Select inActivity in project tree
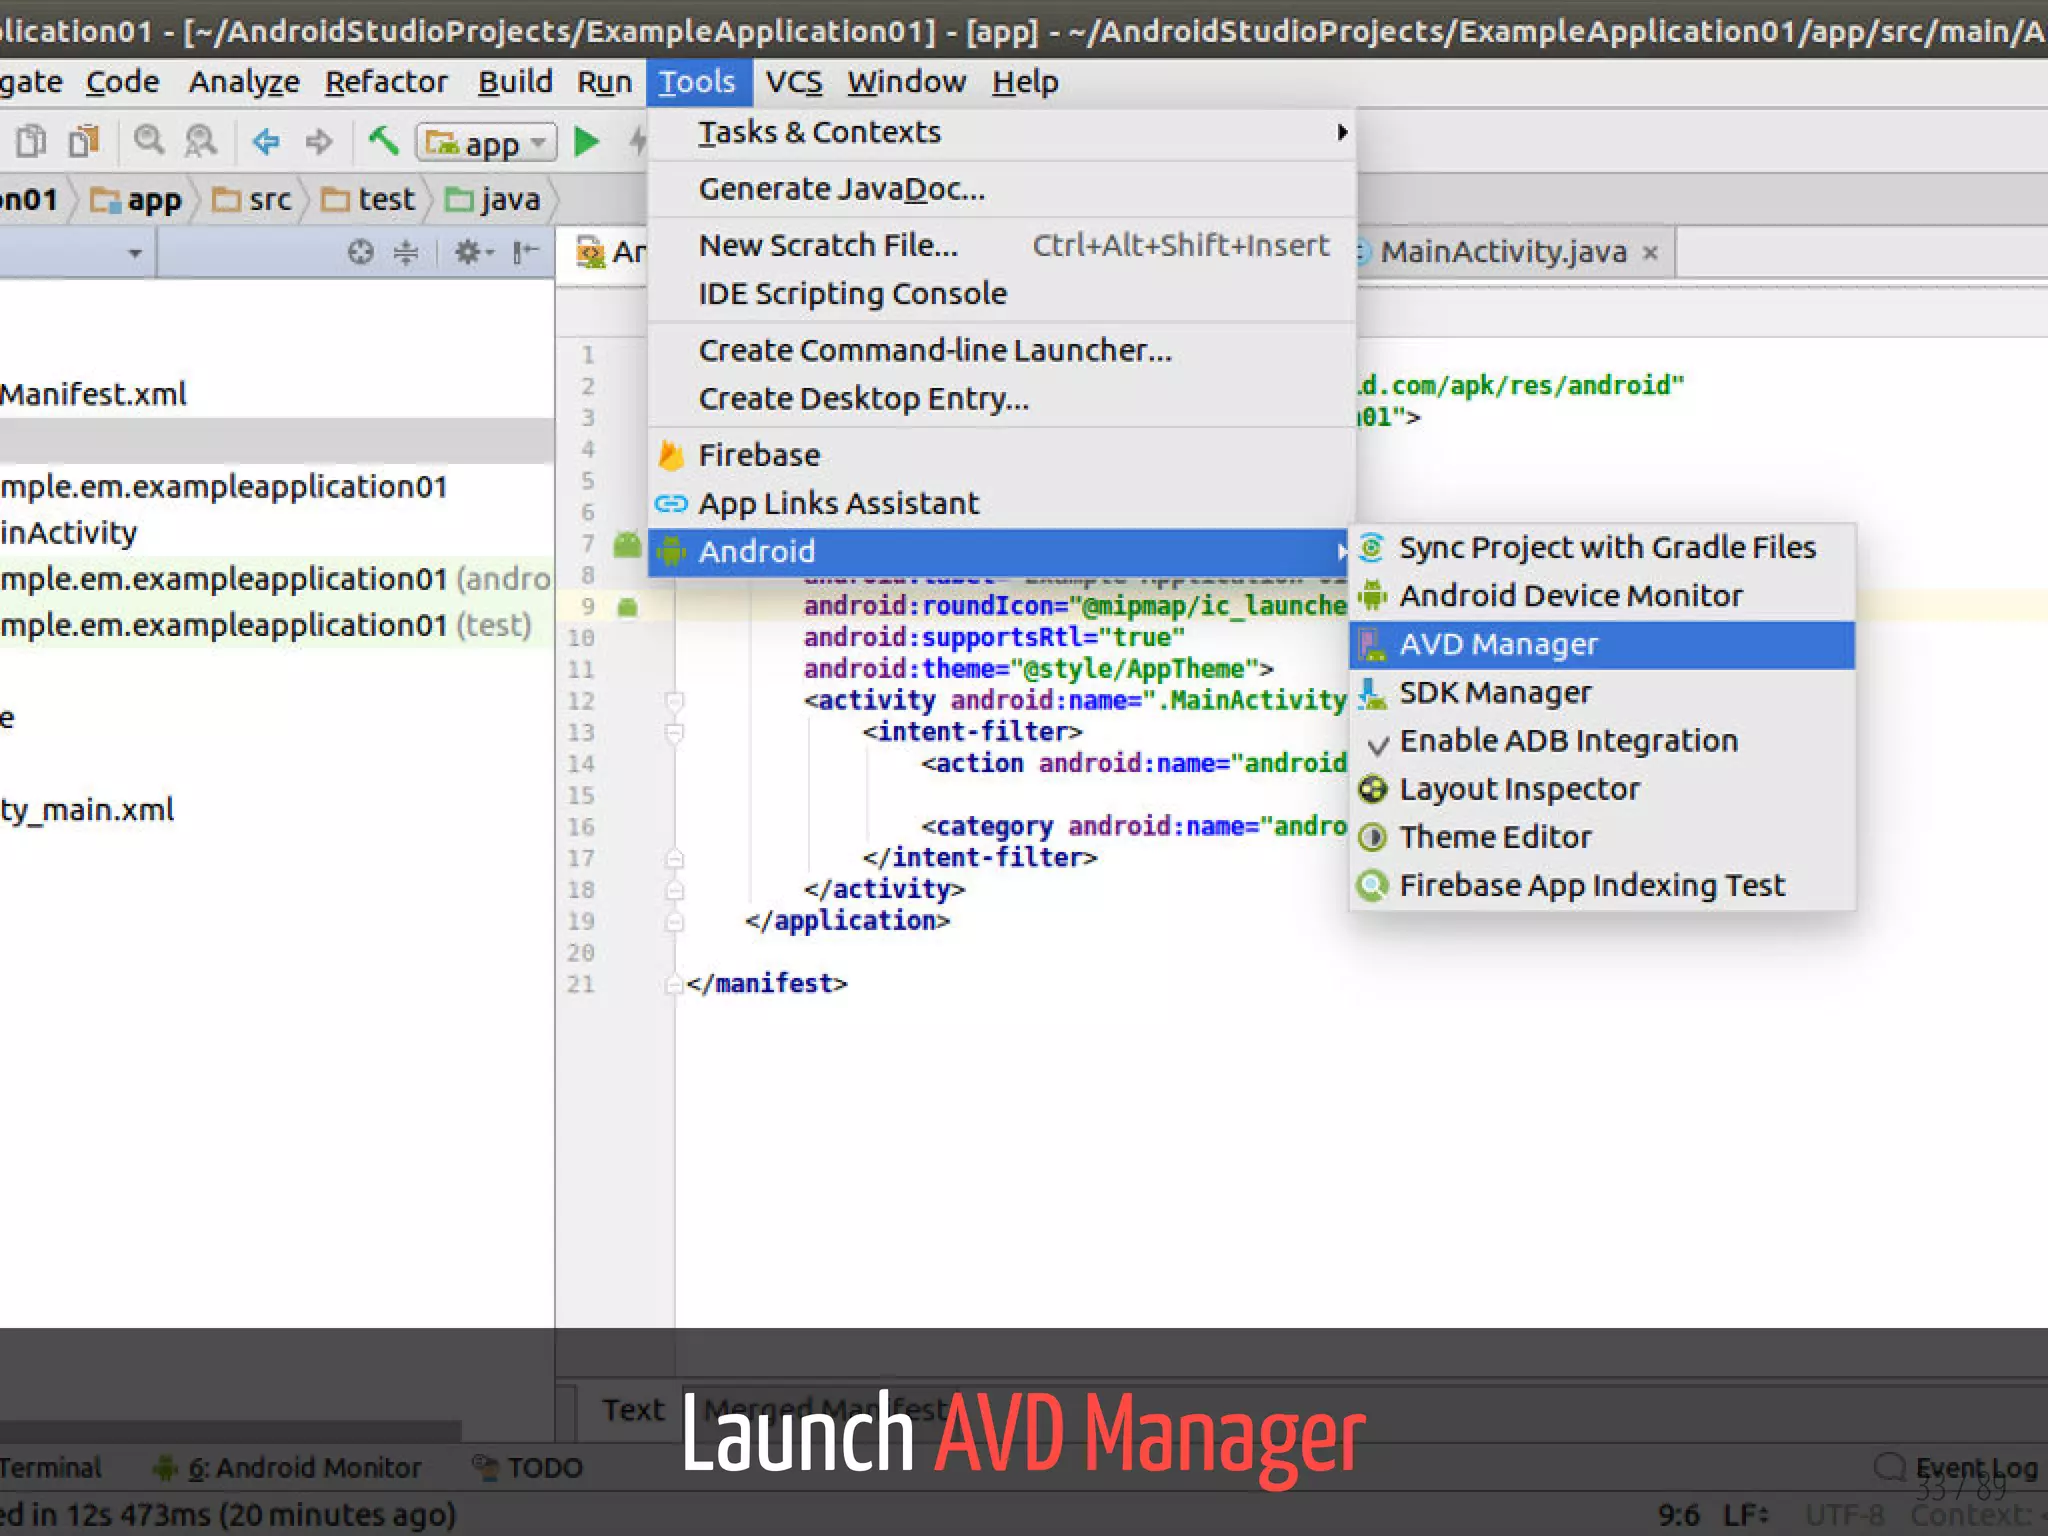 click(68, 533)
